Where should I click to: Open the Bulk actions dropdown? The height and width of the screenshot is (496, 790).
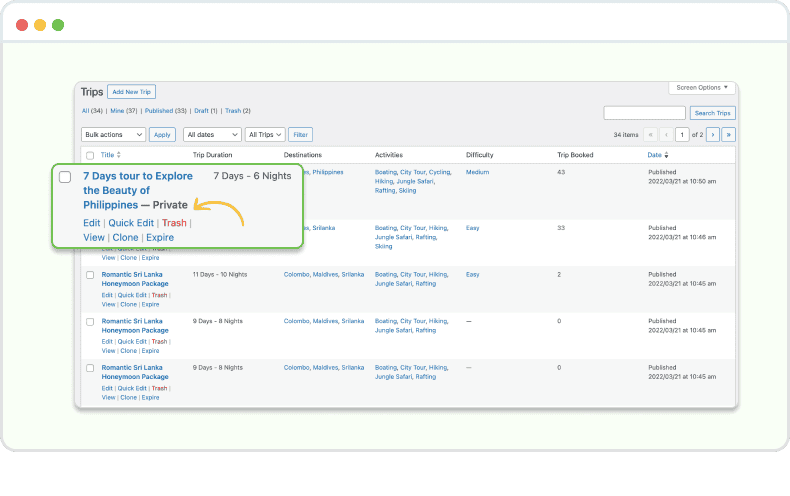click(x=113, y=134)
